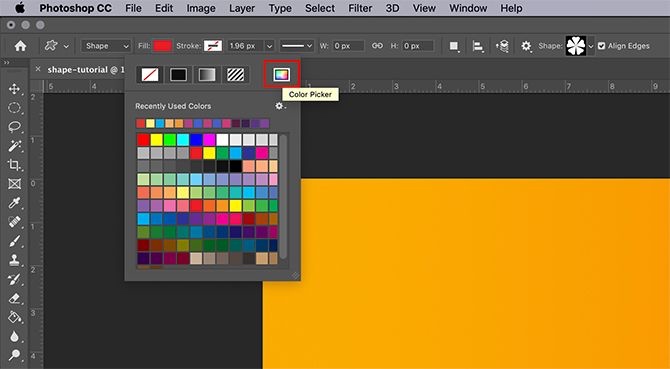Select the History Brush tool
This screenshot has height=369, width=670.
click(x=14, y=279)
